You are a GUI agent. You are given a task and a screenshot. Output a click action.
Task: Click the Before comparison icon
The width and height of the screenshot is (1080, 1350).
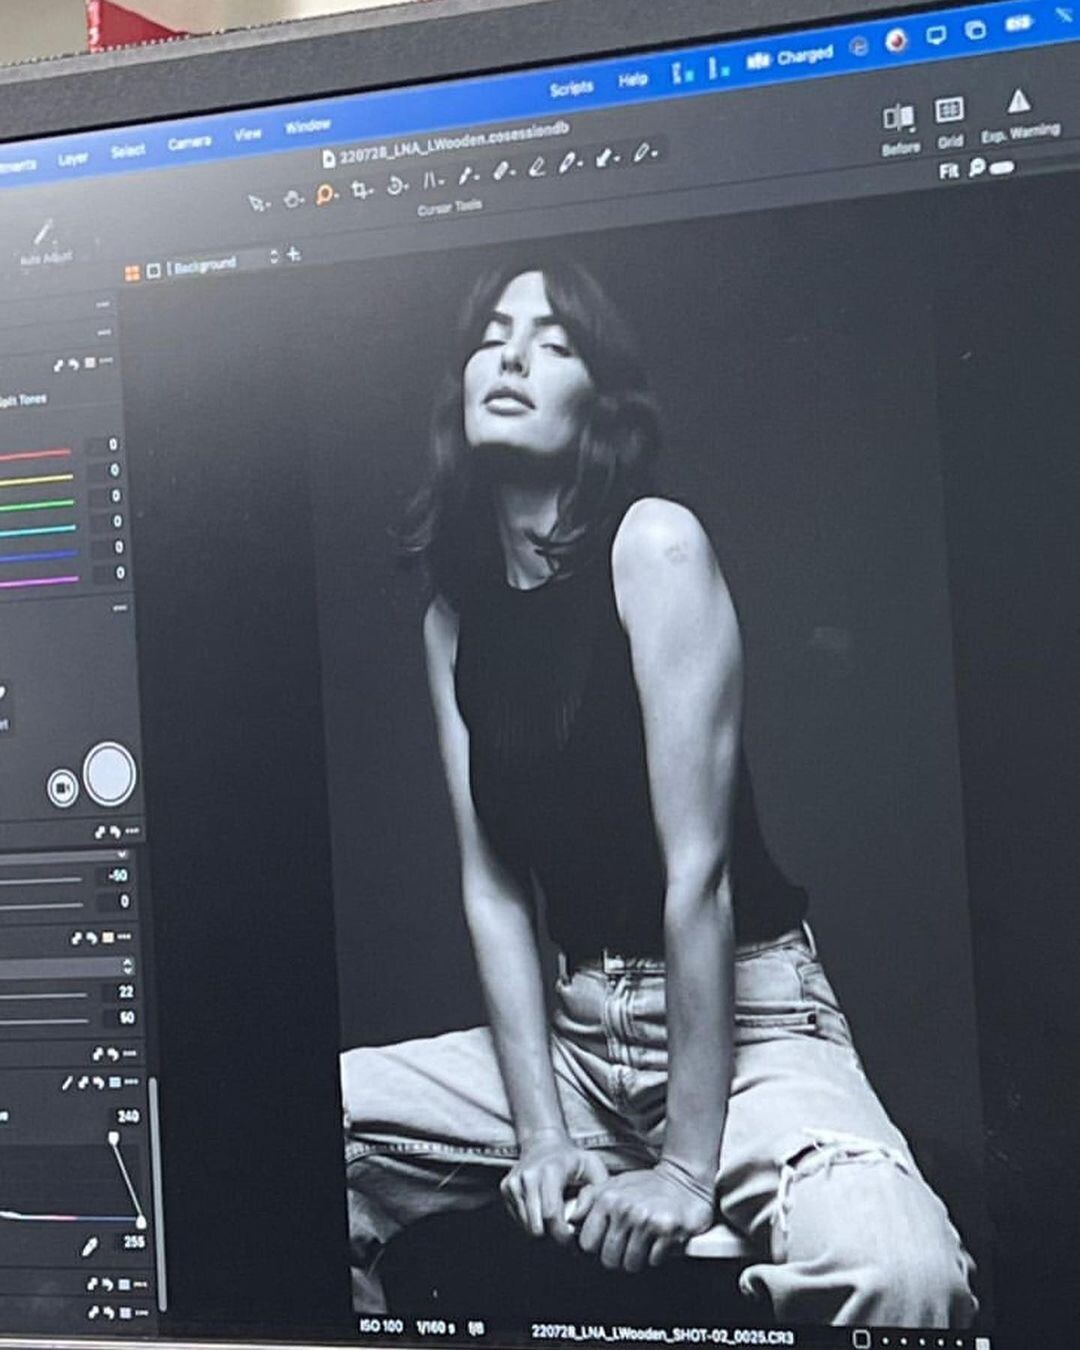point(899,118)
